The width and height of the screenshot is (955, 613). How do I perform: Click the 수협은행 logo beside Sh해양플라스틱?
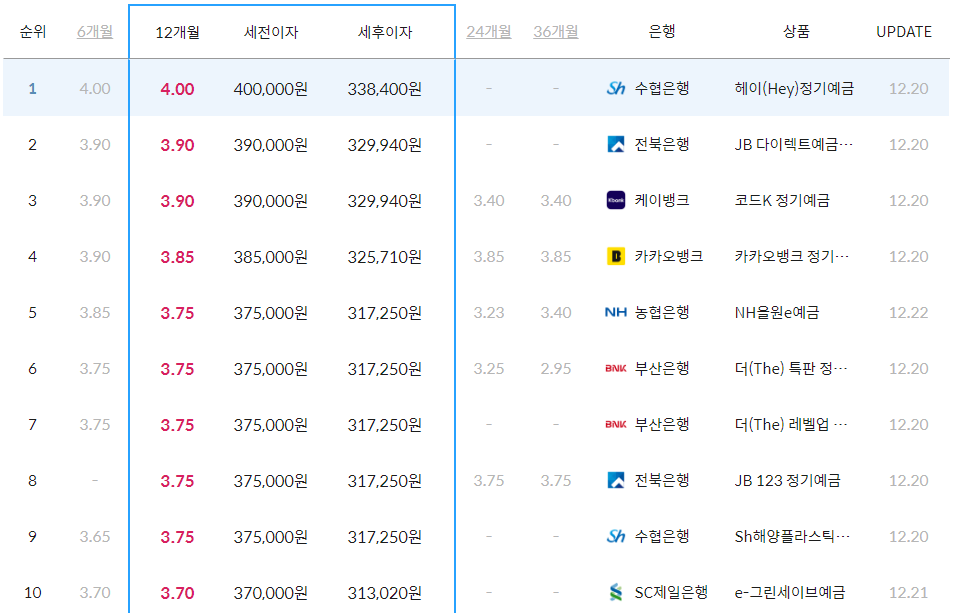[x=616, y=536]
